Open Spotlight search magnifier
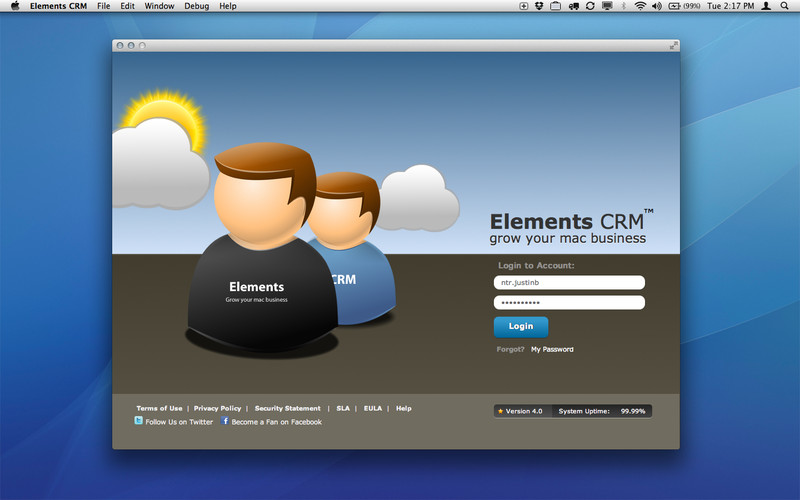The width and height of the screenshot is (800, 500). coord(785,6)
